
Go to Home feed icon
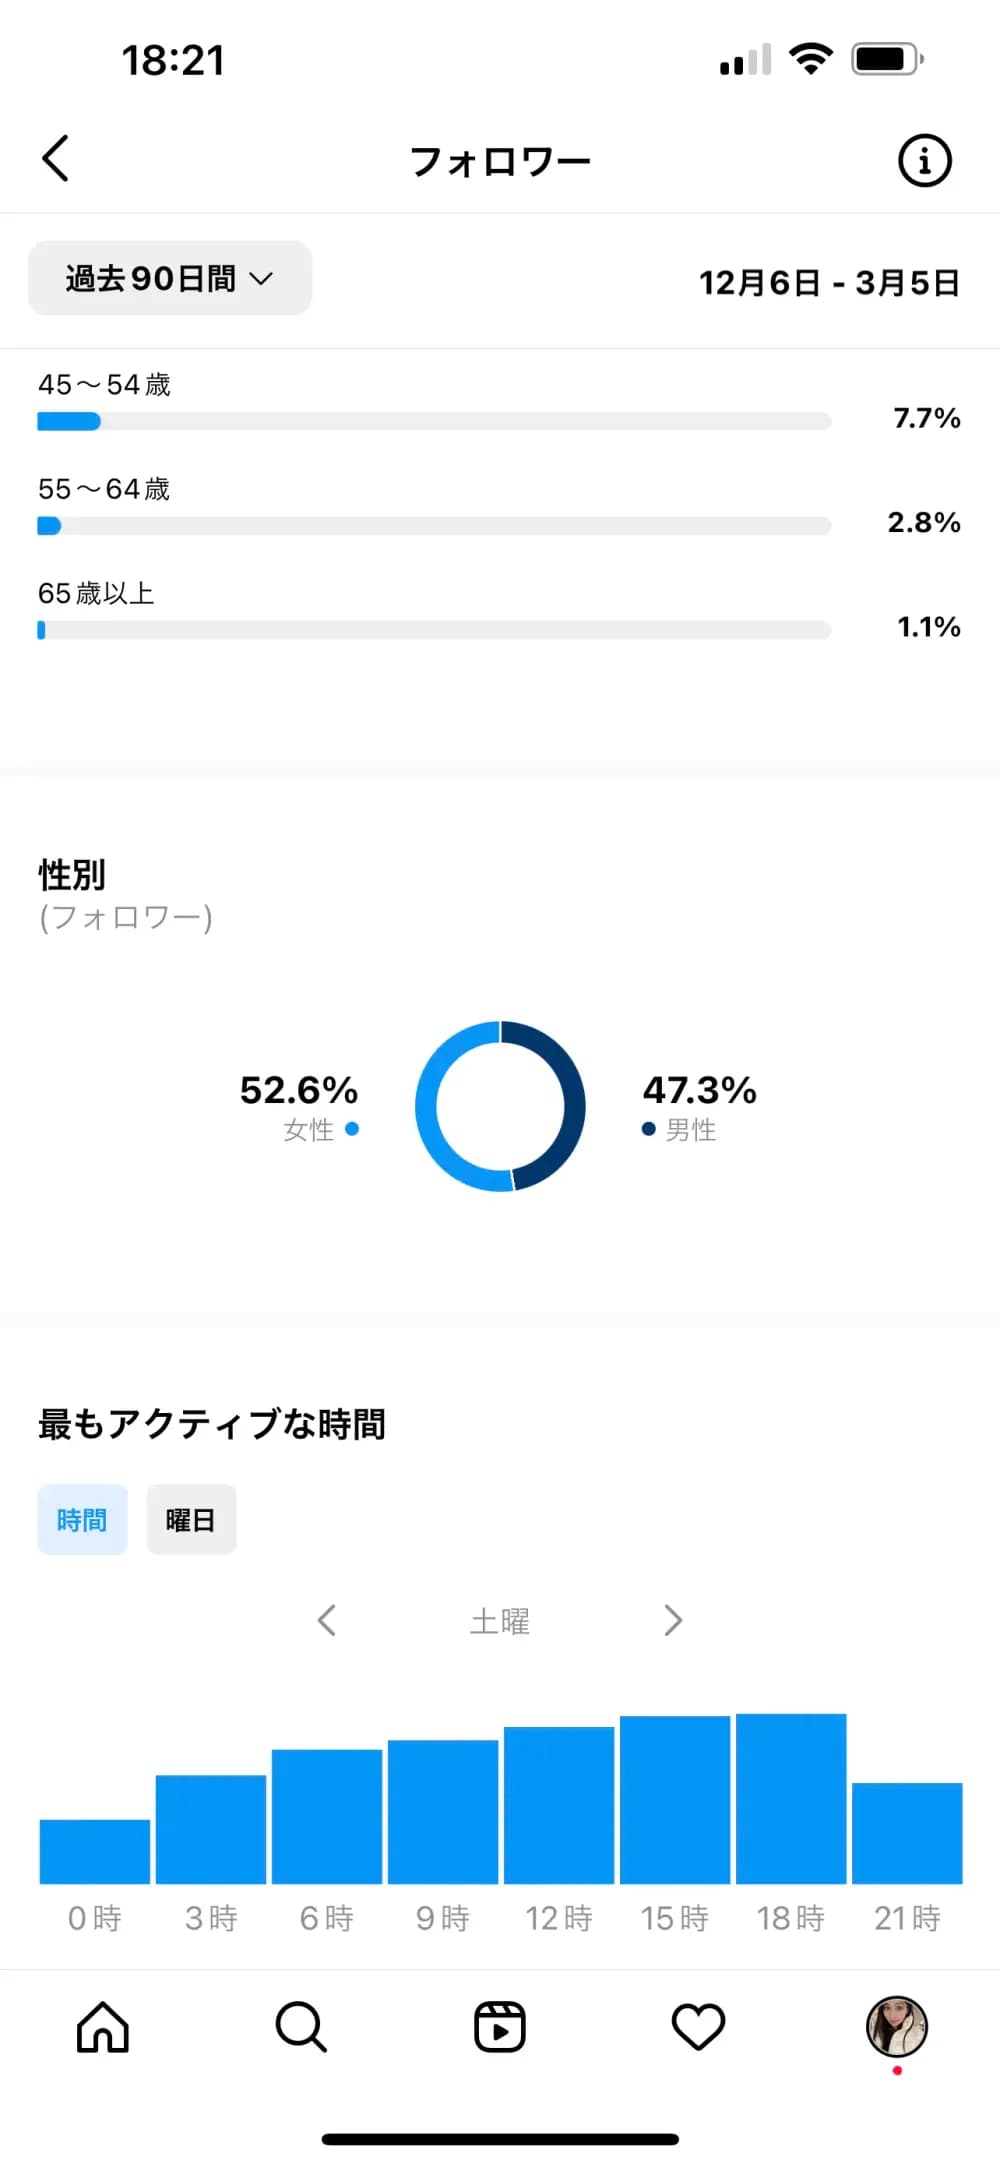pyautogui.click(x=103, y=2027)
